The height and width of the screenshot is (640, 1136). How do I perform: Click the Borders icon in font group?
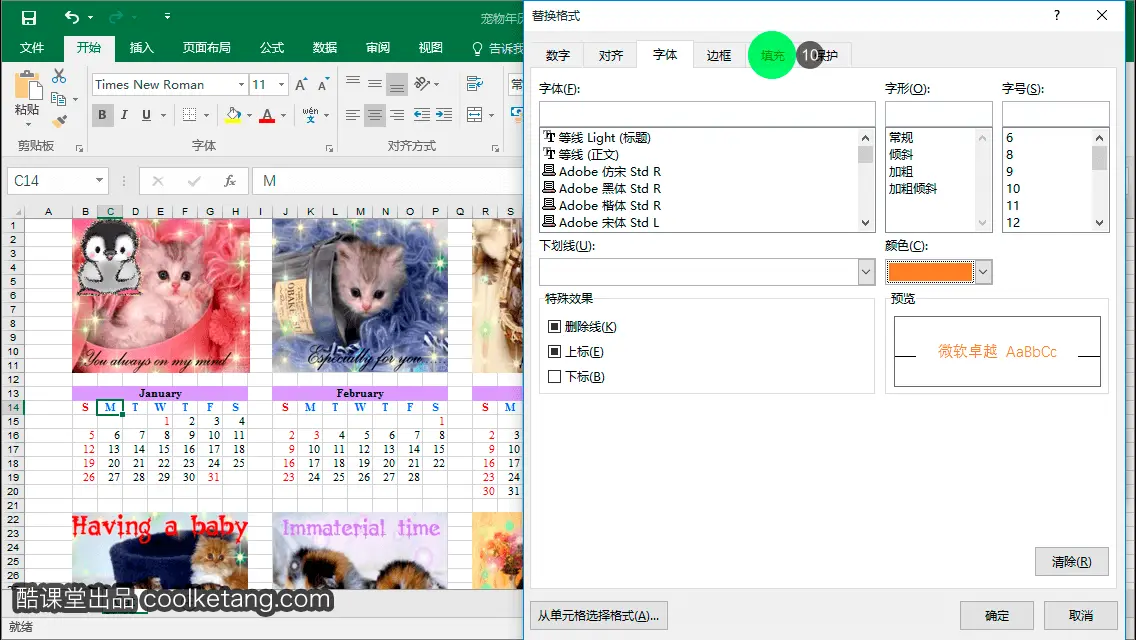(x=189, y=115)
